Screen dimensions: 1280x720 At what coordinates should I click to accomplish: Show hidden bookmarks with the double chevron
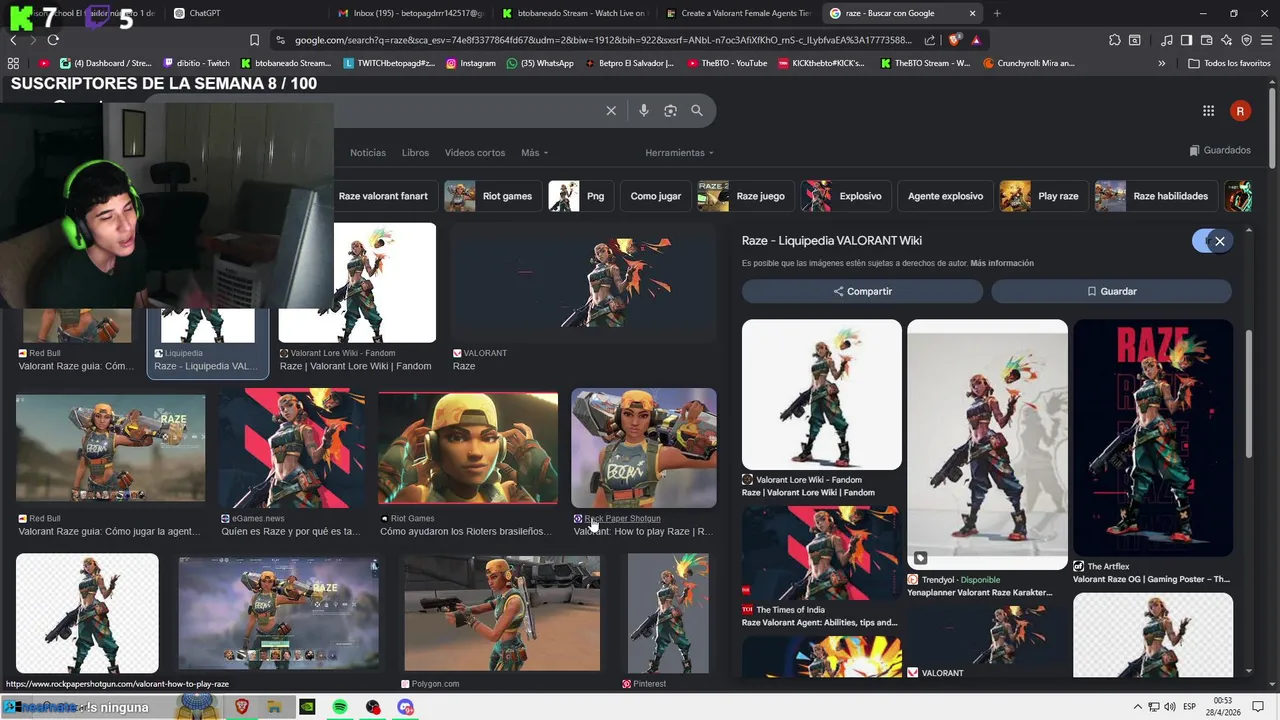point(1161,63)
